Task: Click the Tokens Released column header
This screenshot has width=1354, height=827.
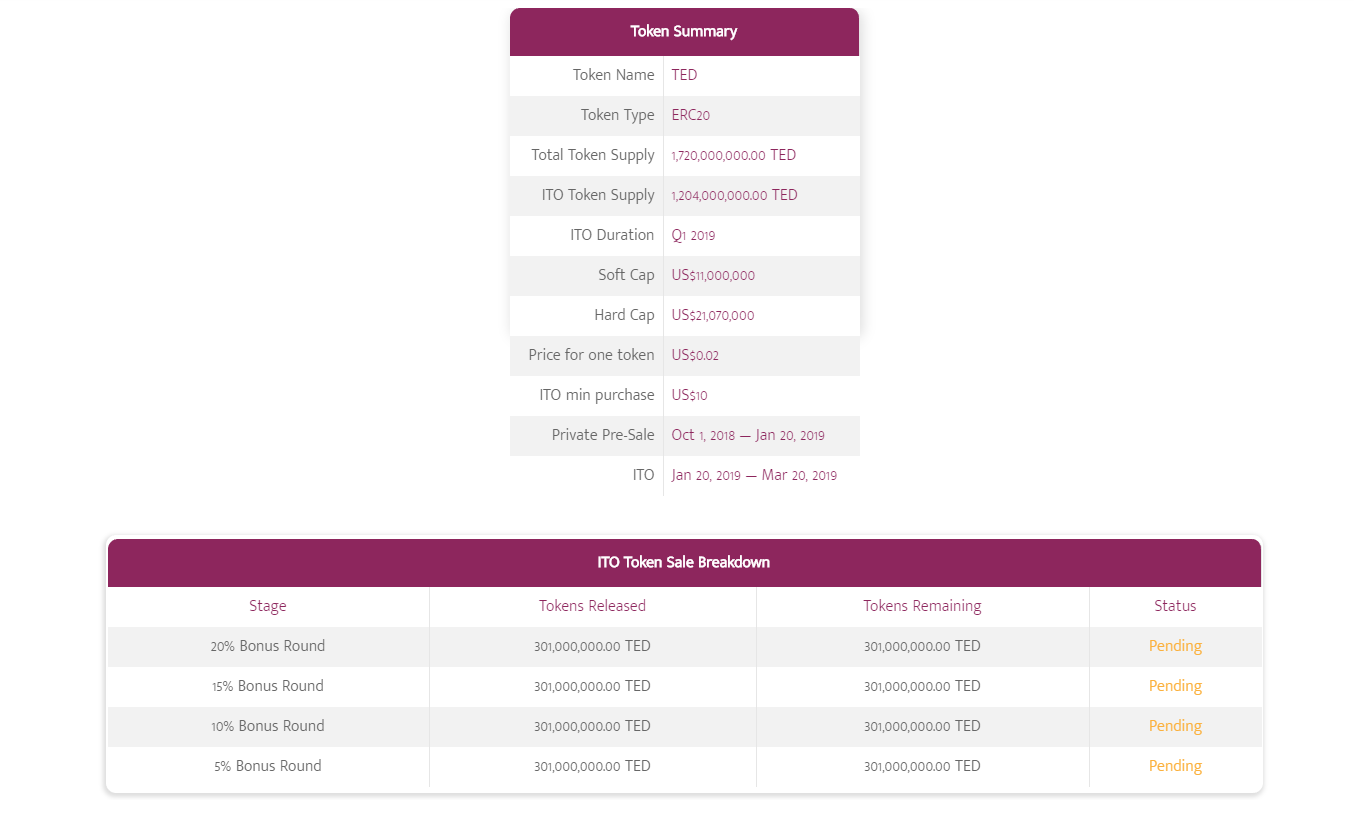Action: point(592,606)
